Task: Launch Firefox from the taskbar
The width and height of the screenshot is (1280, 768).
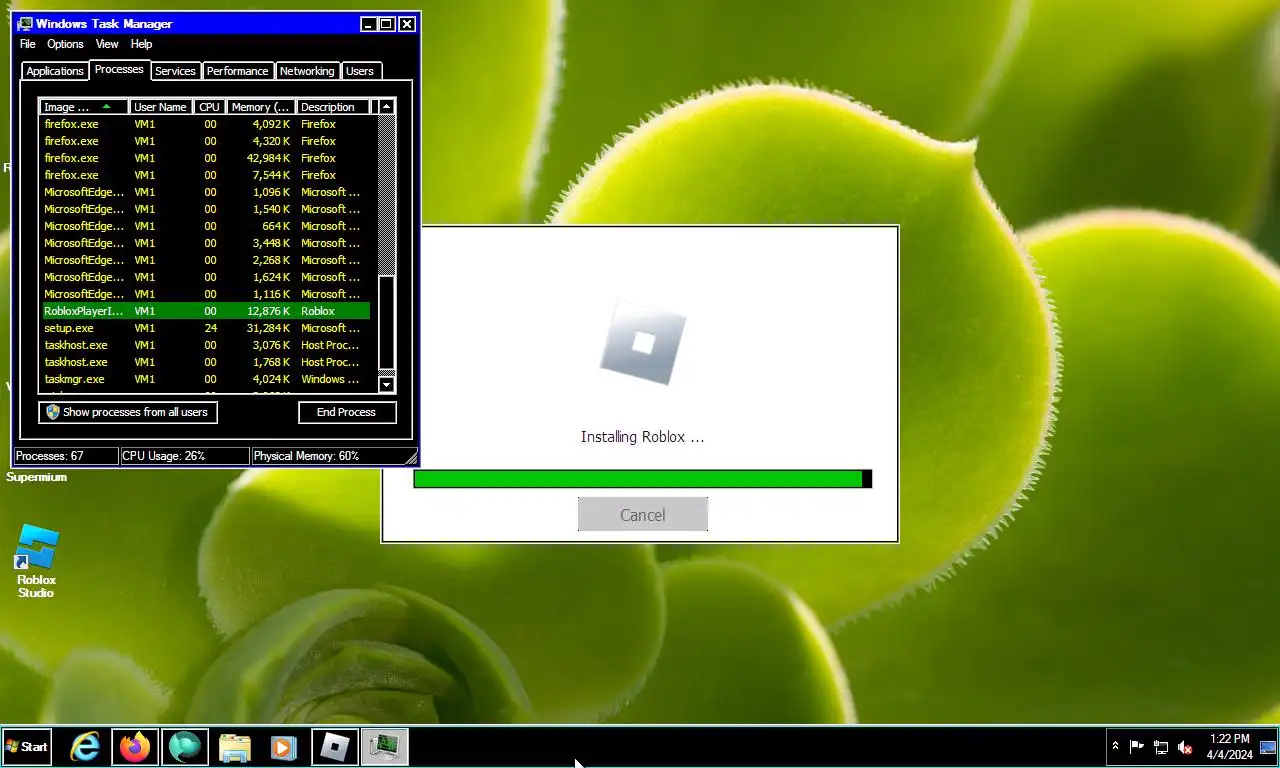Action: (x=134, y=747)
